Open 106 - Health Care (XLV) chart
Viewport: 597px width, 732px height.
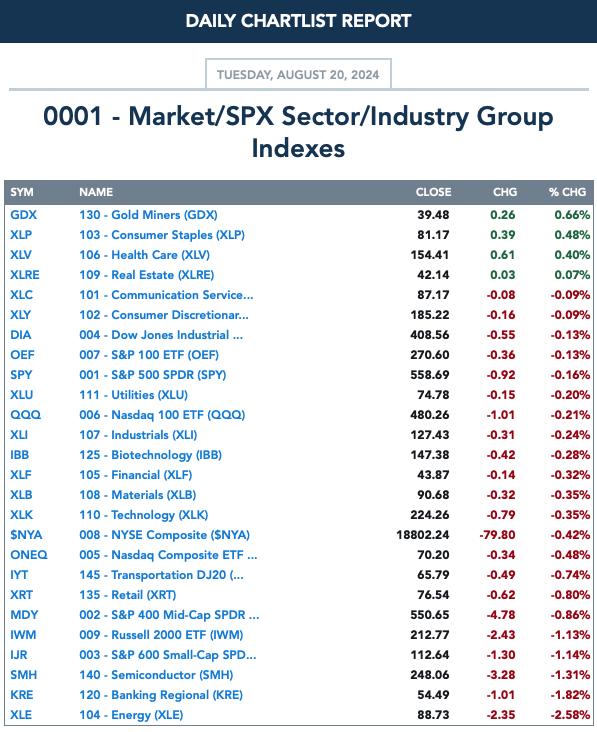click(x=144, y=255)
